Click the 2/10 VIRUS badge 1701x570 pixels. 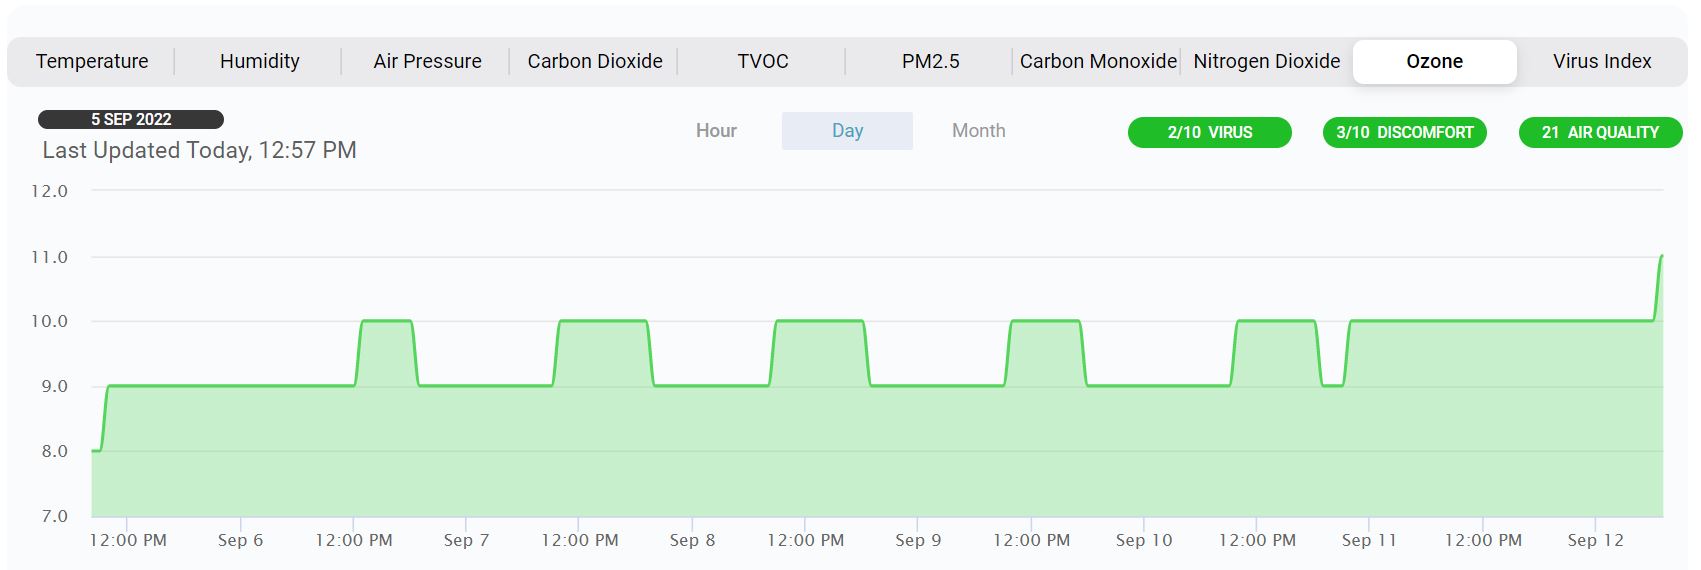pyautogui.click(x=1209, y=132)
